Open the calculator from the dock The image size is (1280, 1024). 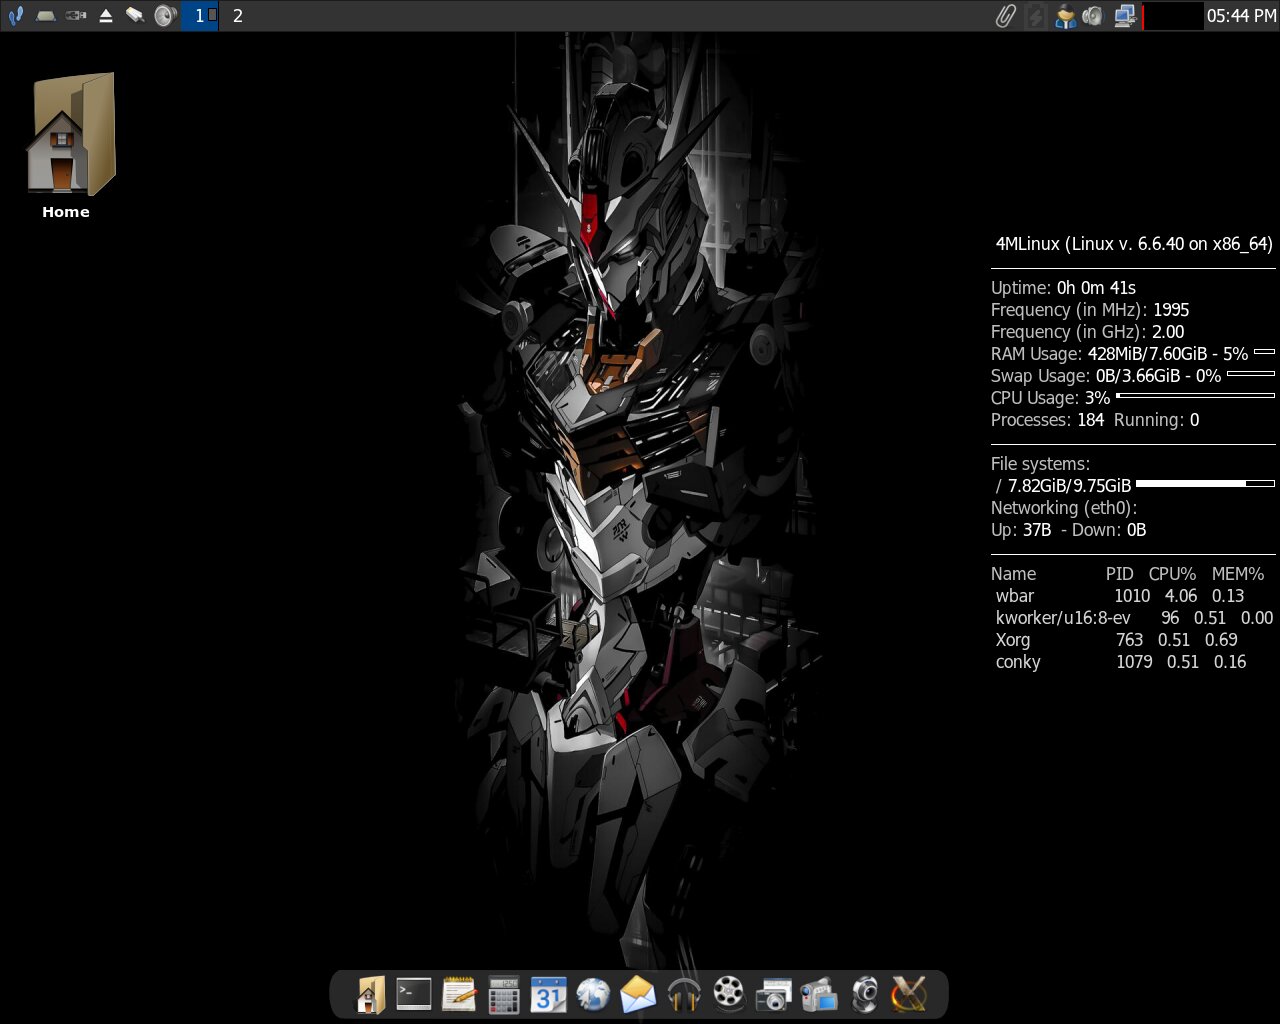[504, 994]
